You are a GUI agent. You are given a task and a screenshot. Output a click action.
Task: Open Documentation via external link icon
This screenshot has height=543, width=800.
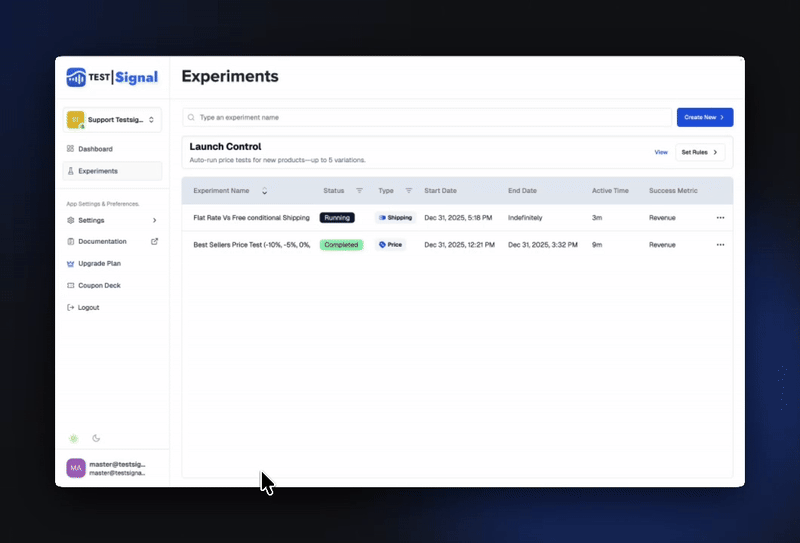(154, 242)
